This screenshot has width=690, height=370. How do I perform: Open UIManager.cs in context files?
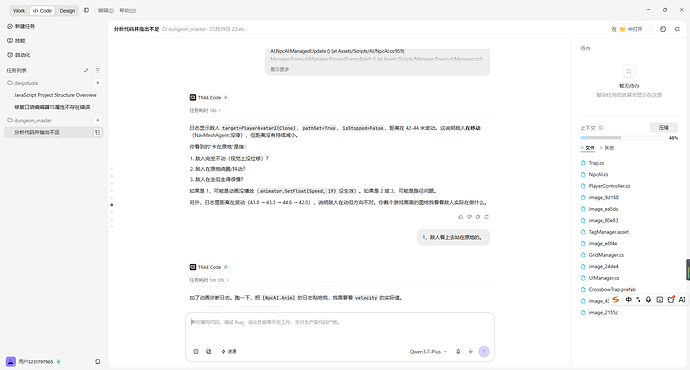[x=604, y=278]
